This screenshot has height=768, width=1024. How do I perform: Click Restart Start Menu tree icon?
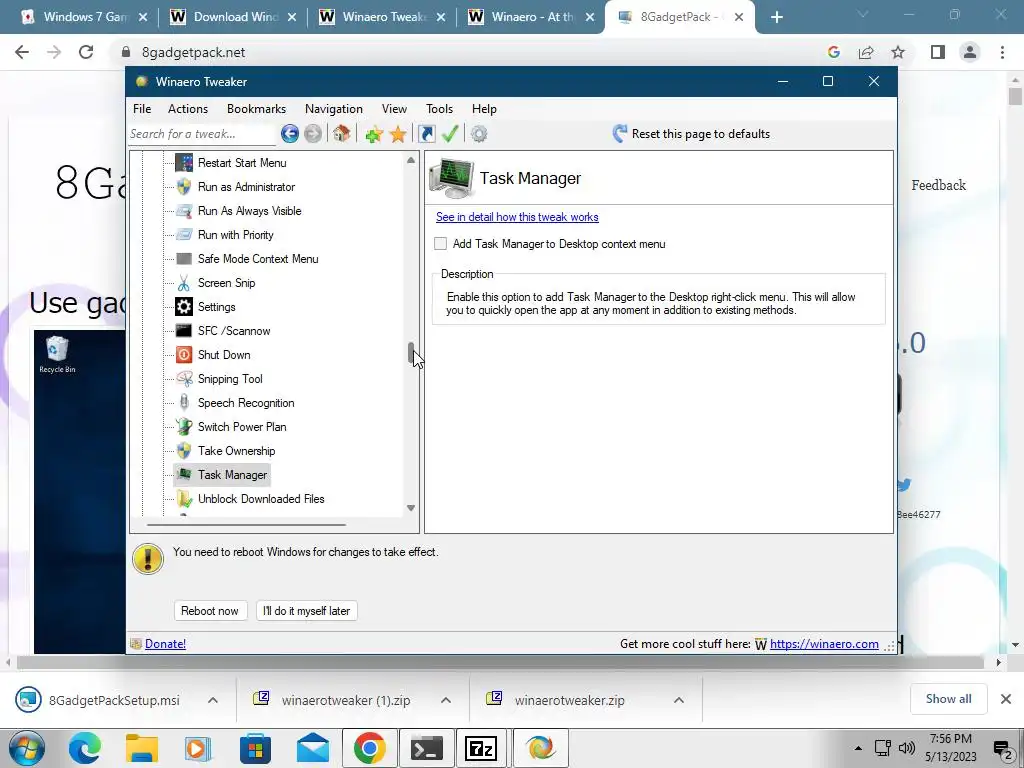coord(184,163)
